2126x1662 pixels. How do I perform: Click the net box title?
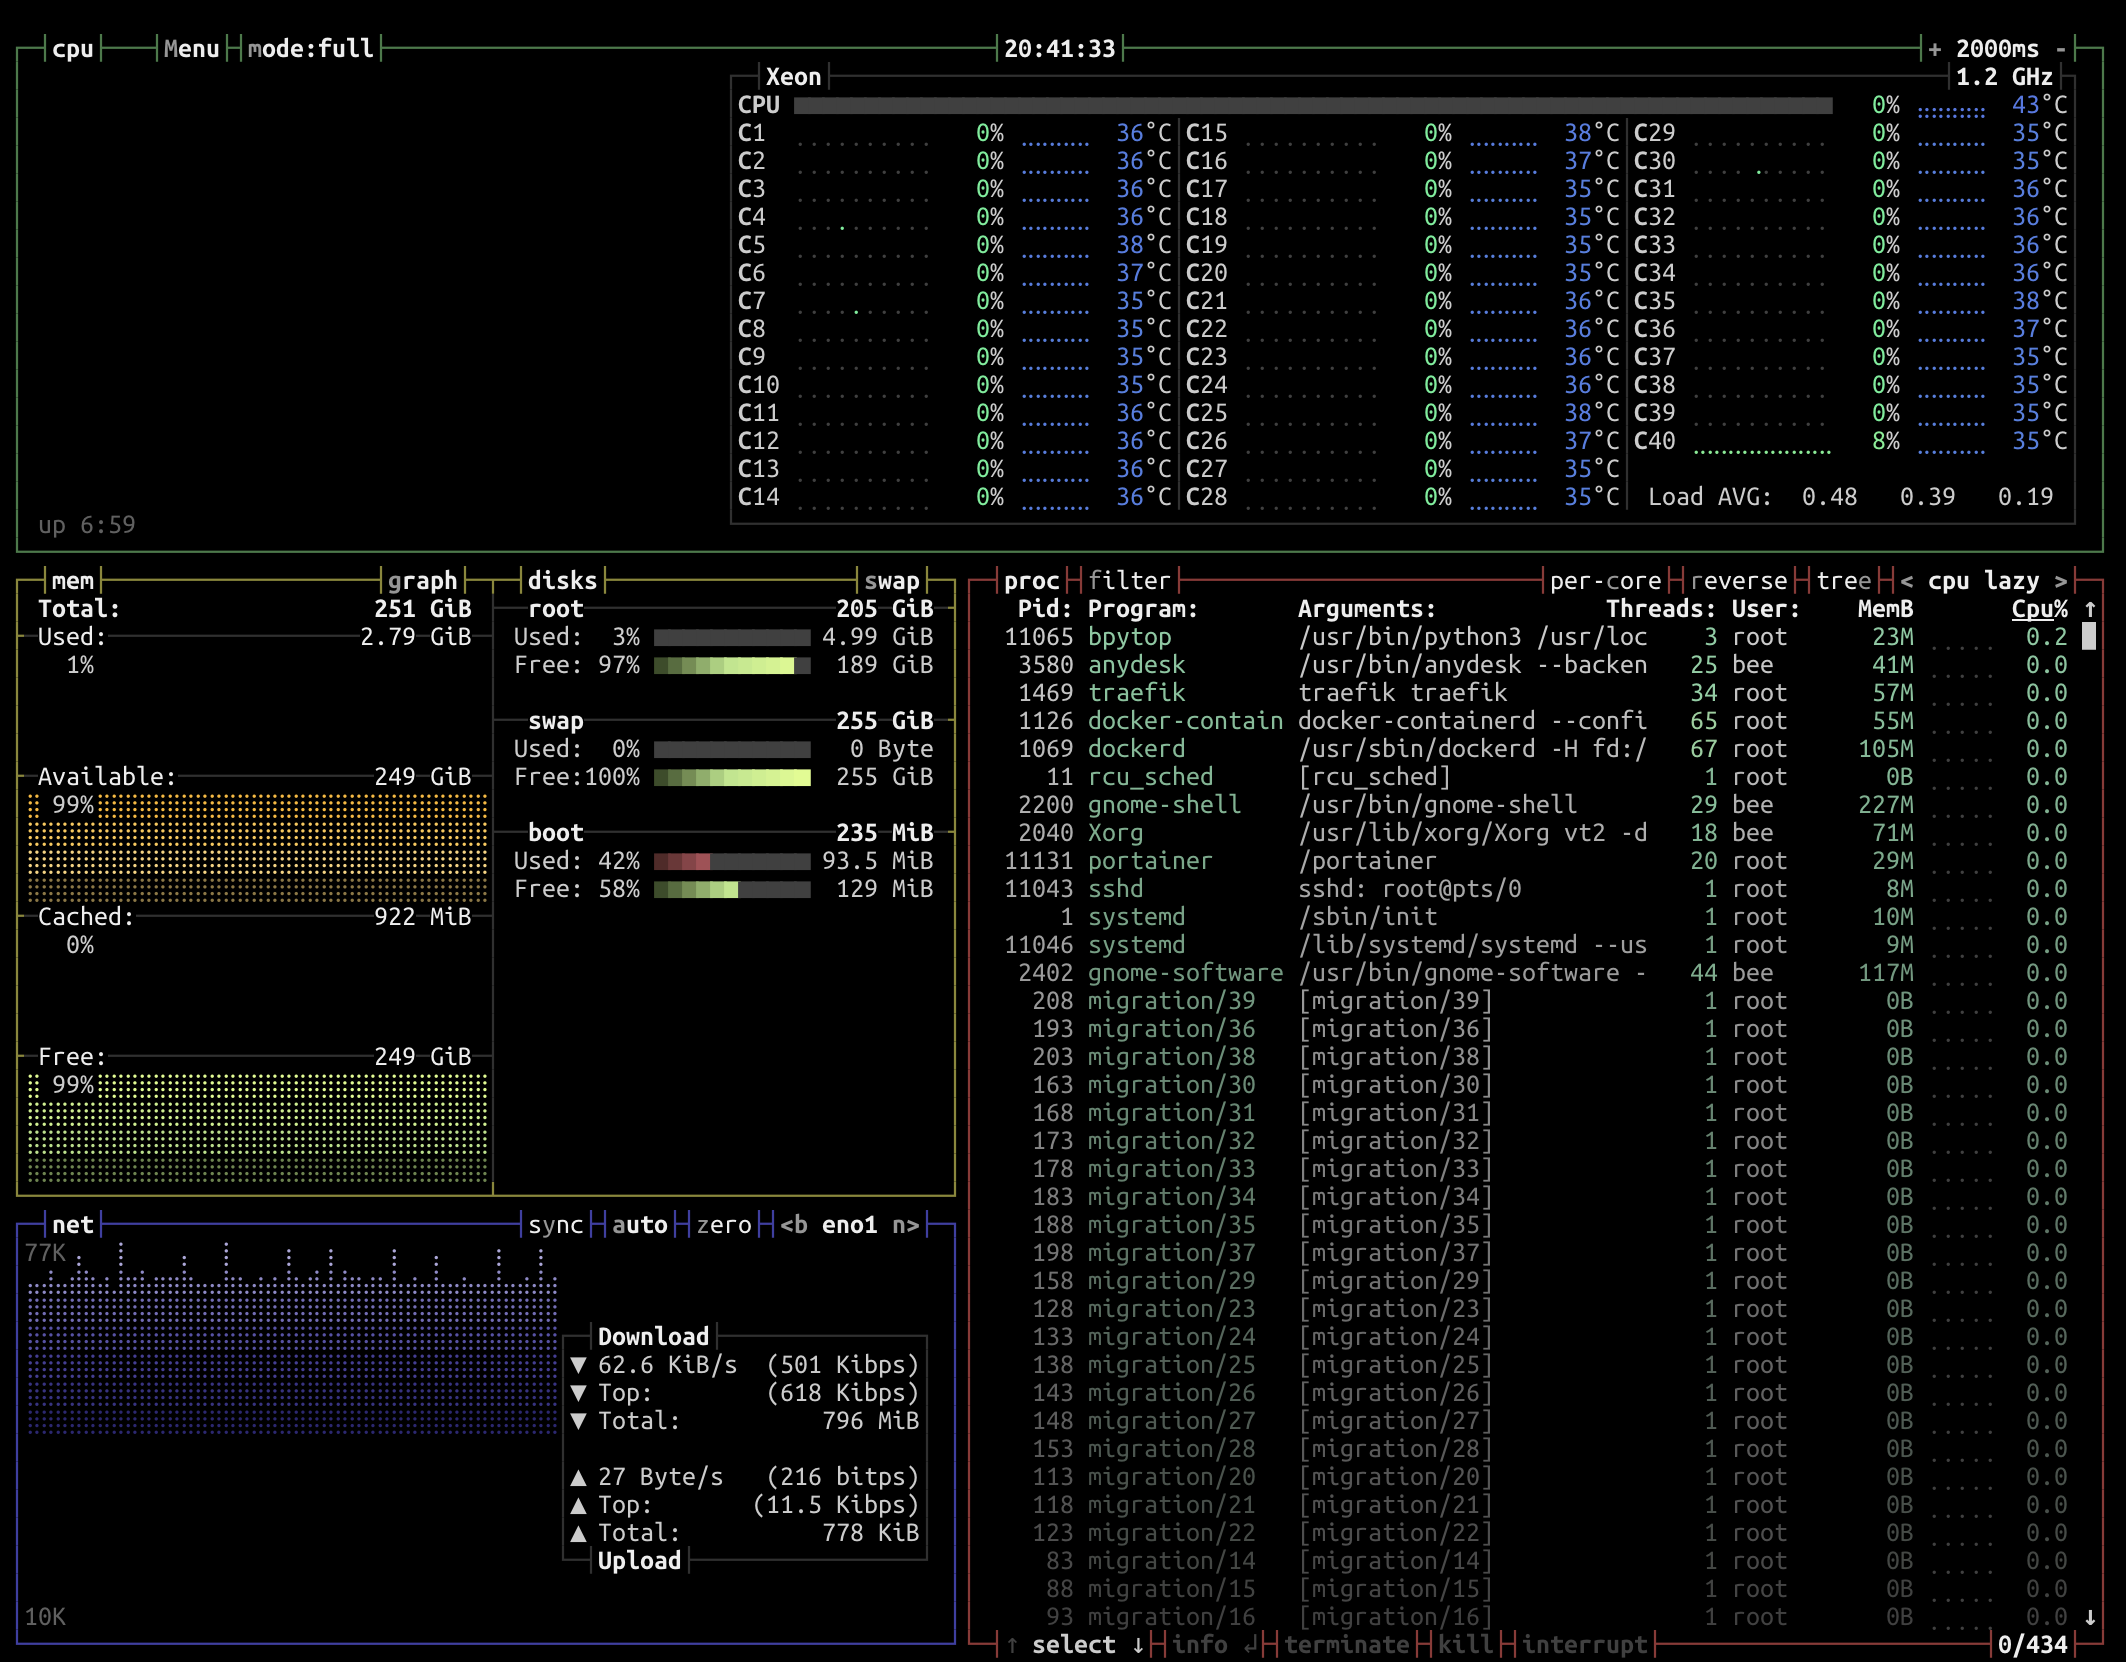pos(72,1224)
